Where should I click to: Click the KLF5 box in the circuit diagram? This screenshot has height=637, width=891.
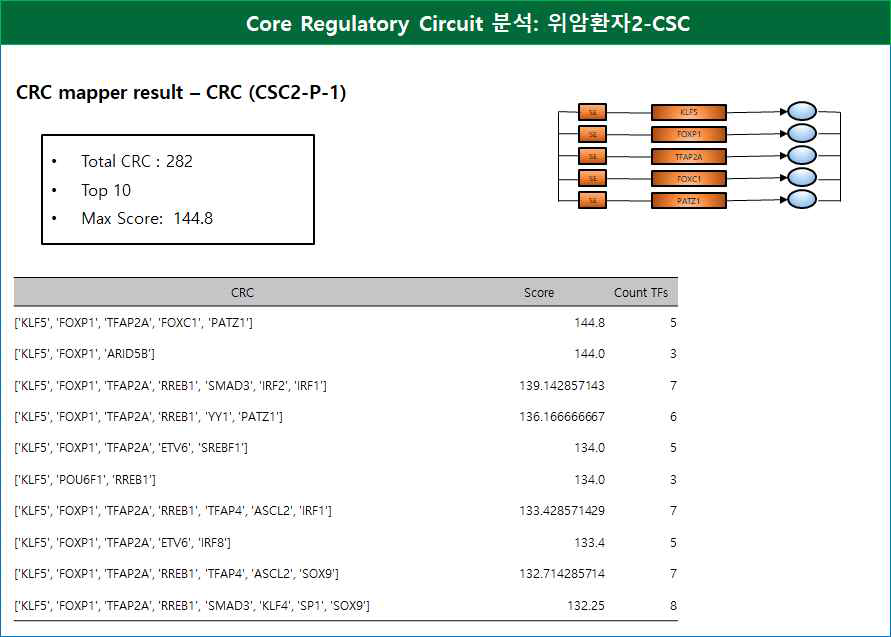[x=689, y=112]
